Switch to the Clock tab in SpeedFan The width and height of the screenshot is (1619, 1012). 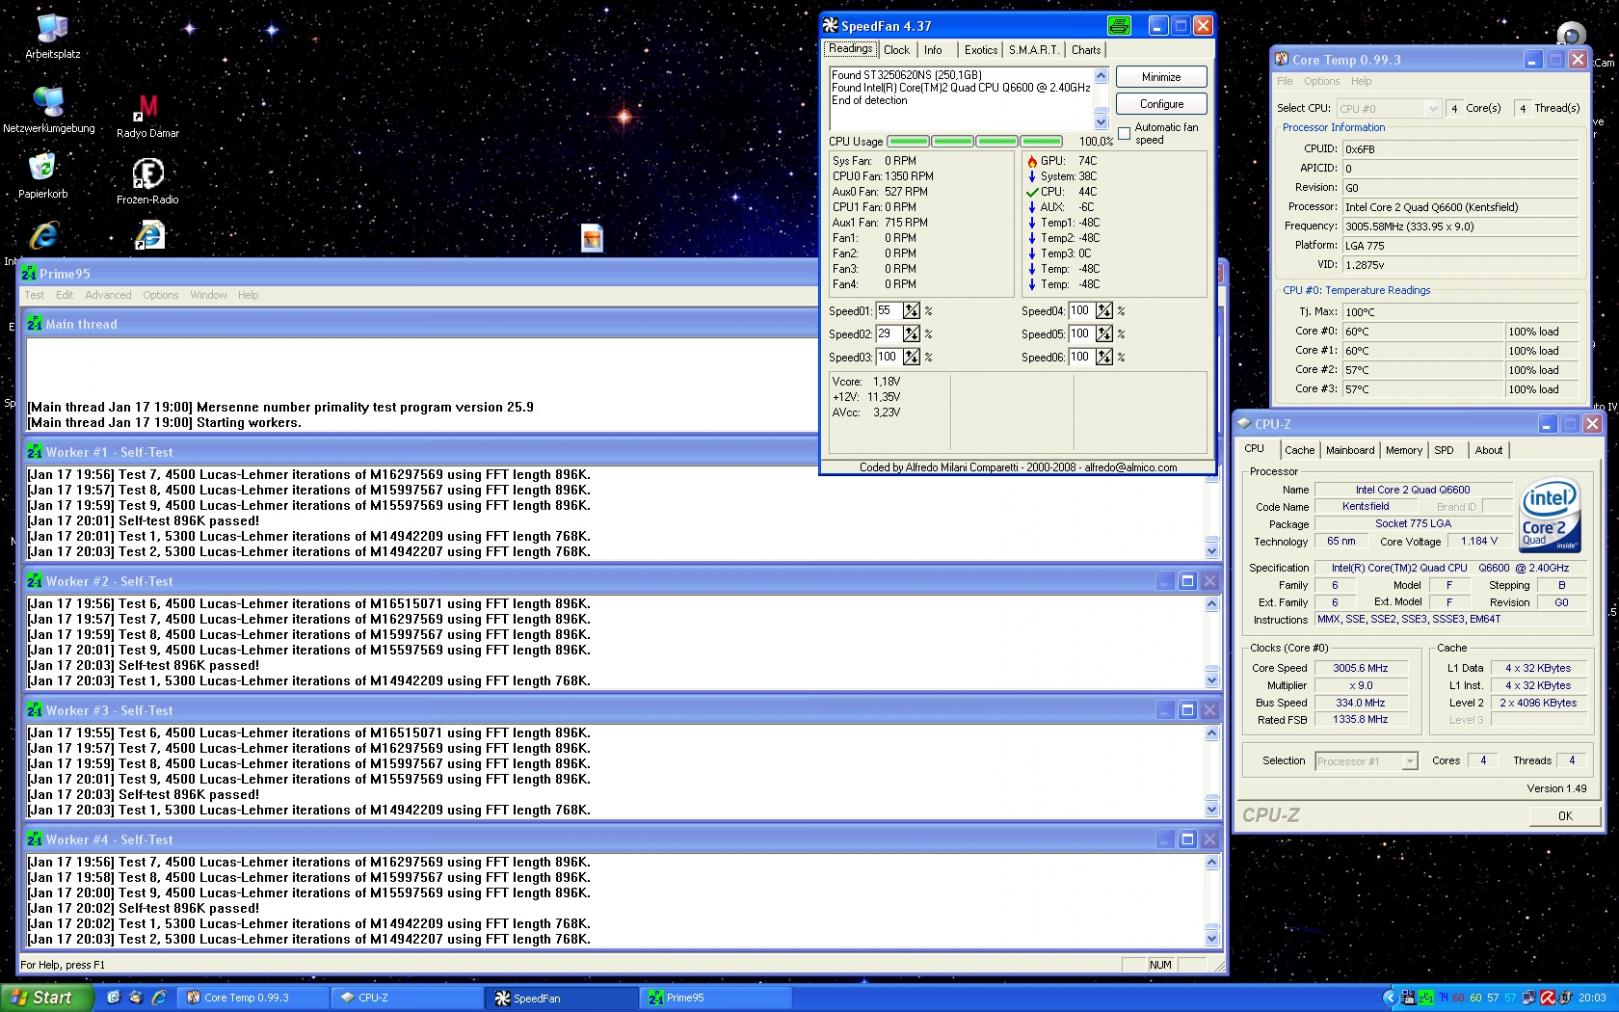[x=896, y=50]
